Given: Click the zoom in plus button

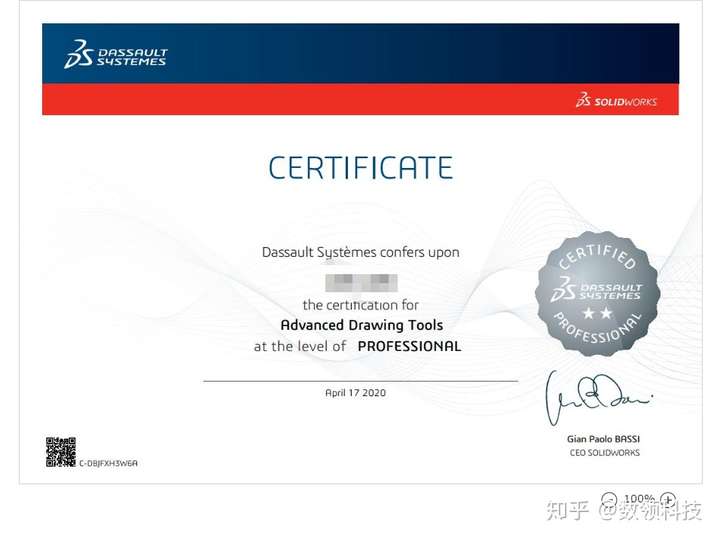Looking at the screenshot, I should click(669, 499).
